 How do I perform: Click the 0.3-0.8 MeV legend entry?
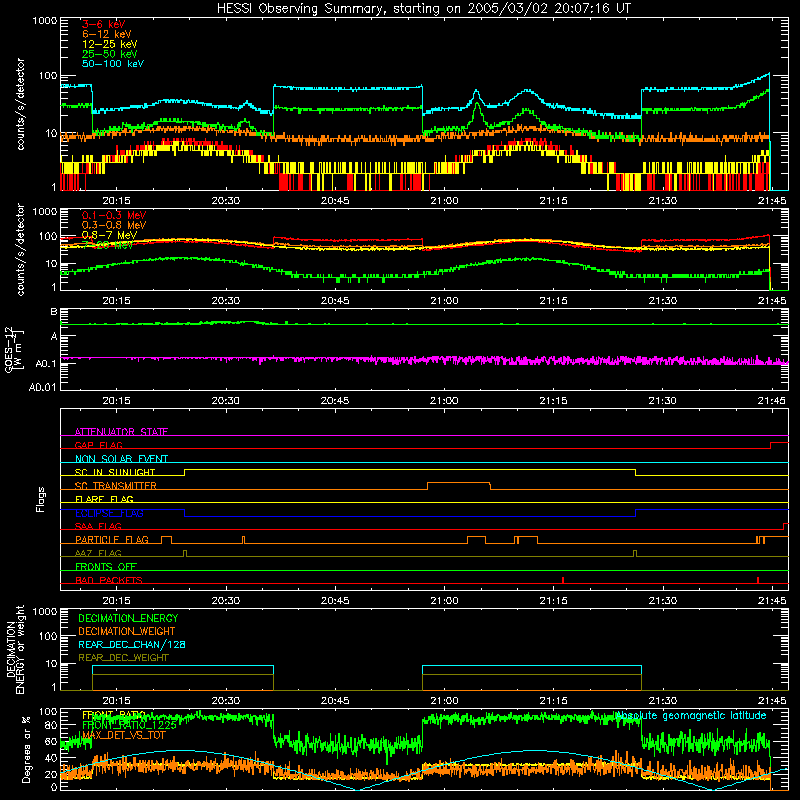pyautogui.click(x=114, y=225)
